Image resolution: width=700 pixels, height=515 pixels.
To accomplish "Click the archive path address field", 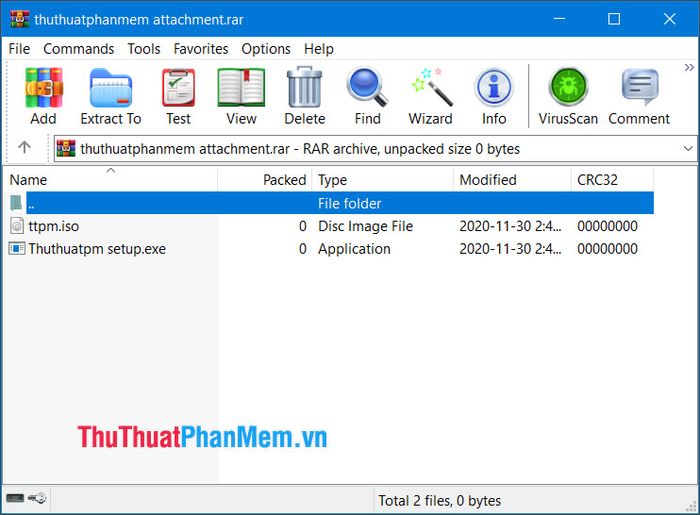I will coord(375,149).
